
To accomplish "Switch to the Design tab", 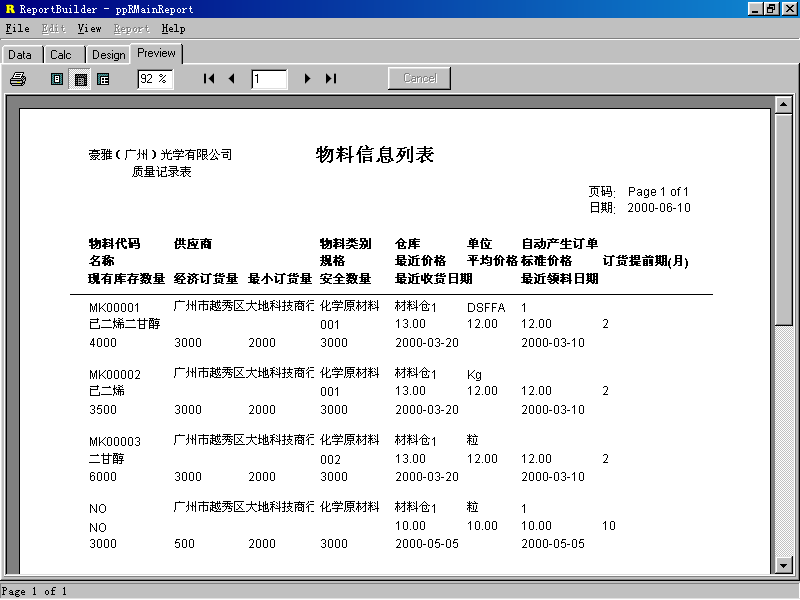I will [108, 55].
